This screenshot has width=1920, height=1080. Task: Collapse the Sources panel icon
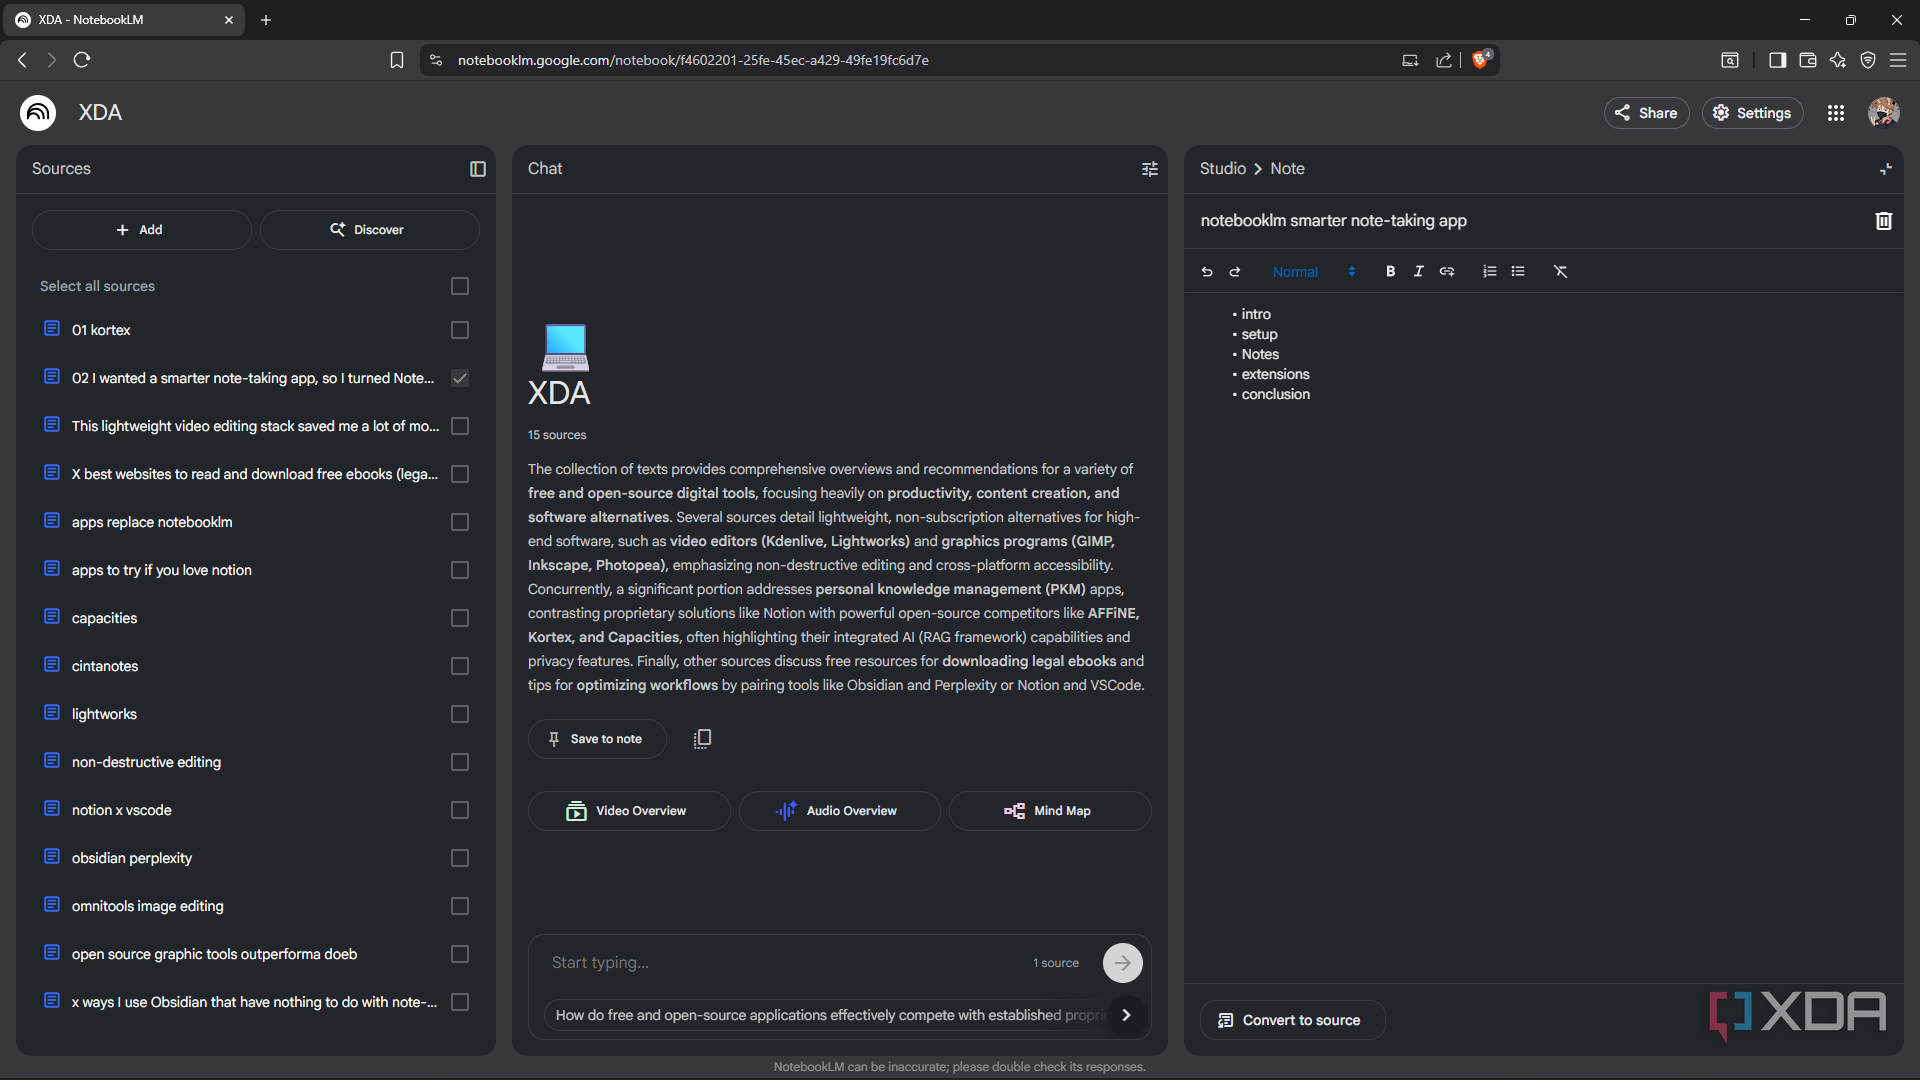478,169
